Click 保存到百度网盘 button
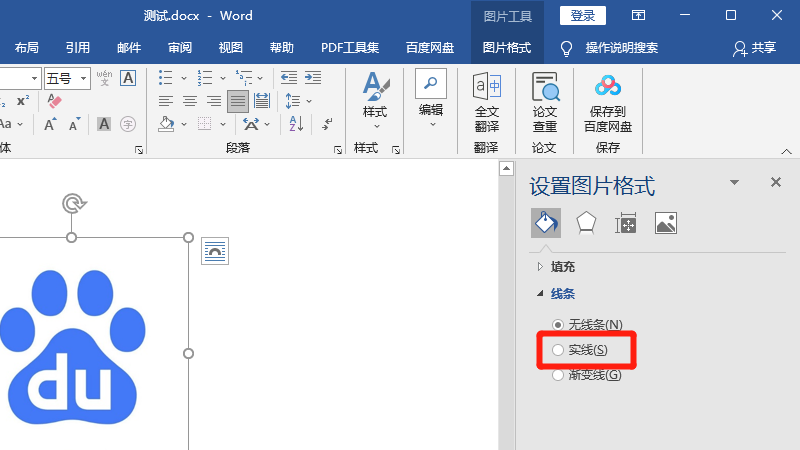 point(608,102)
